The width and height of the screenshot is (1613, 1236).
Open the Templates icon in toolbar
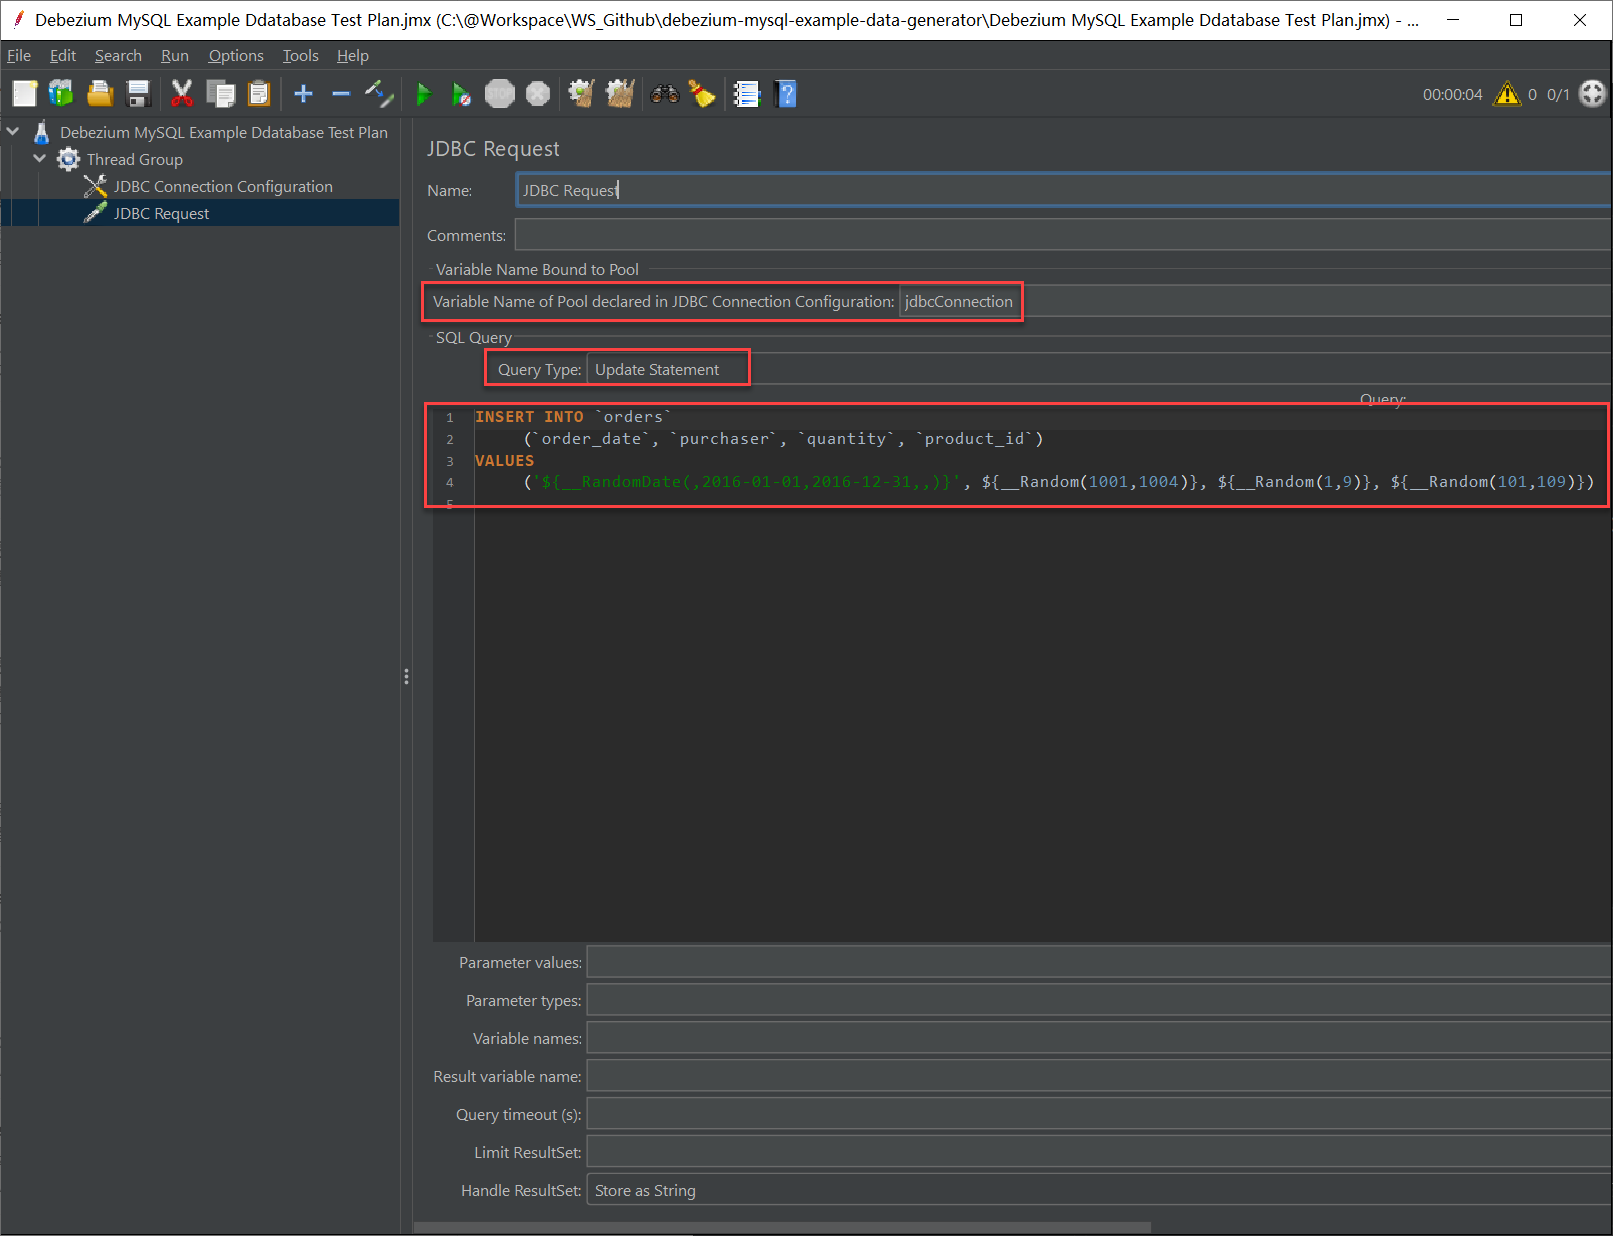point(61,94)
